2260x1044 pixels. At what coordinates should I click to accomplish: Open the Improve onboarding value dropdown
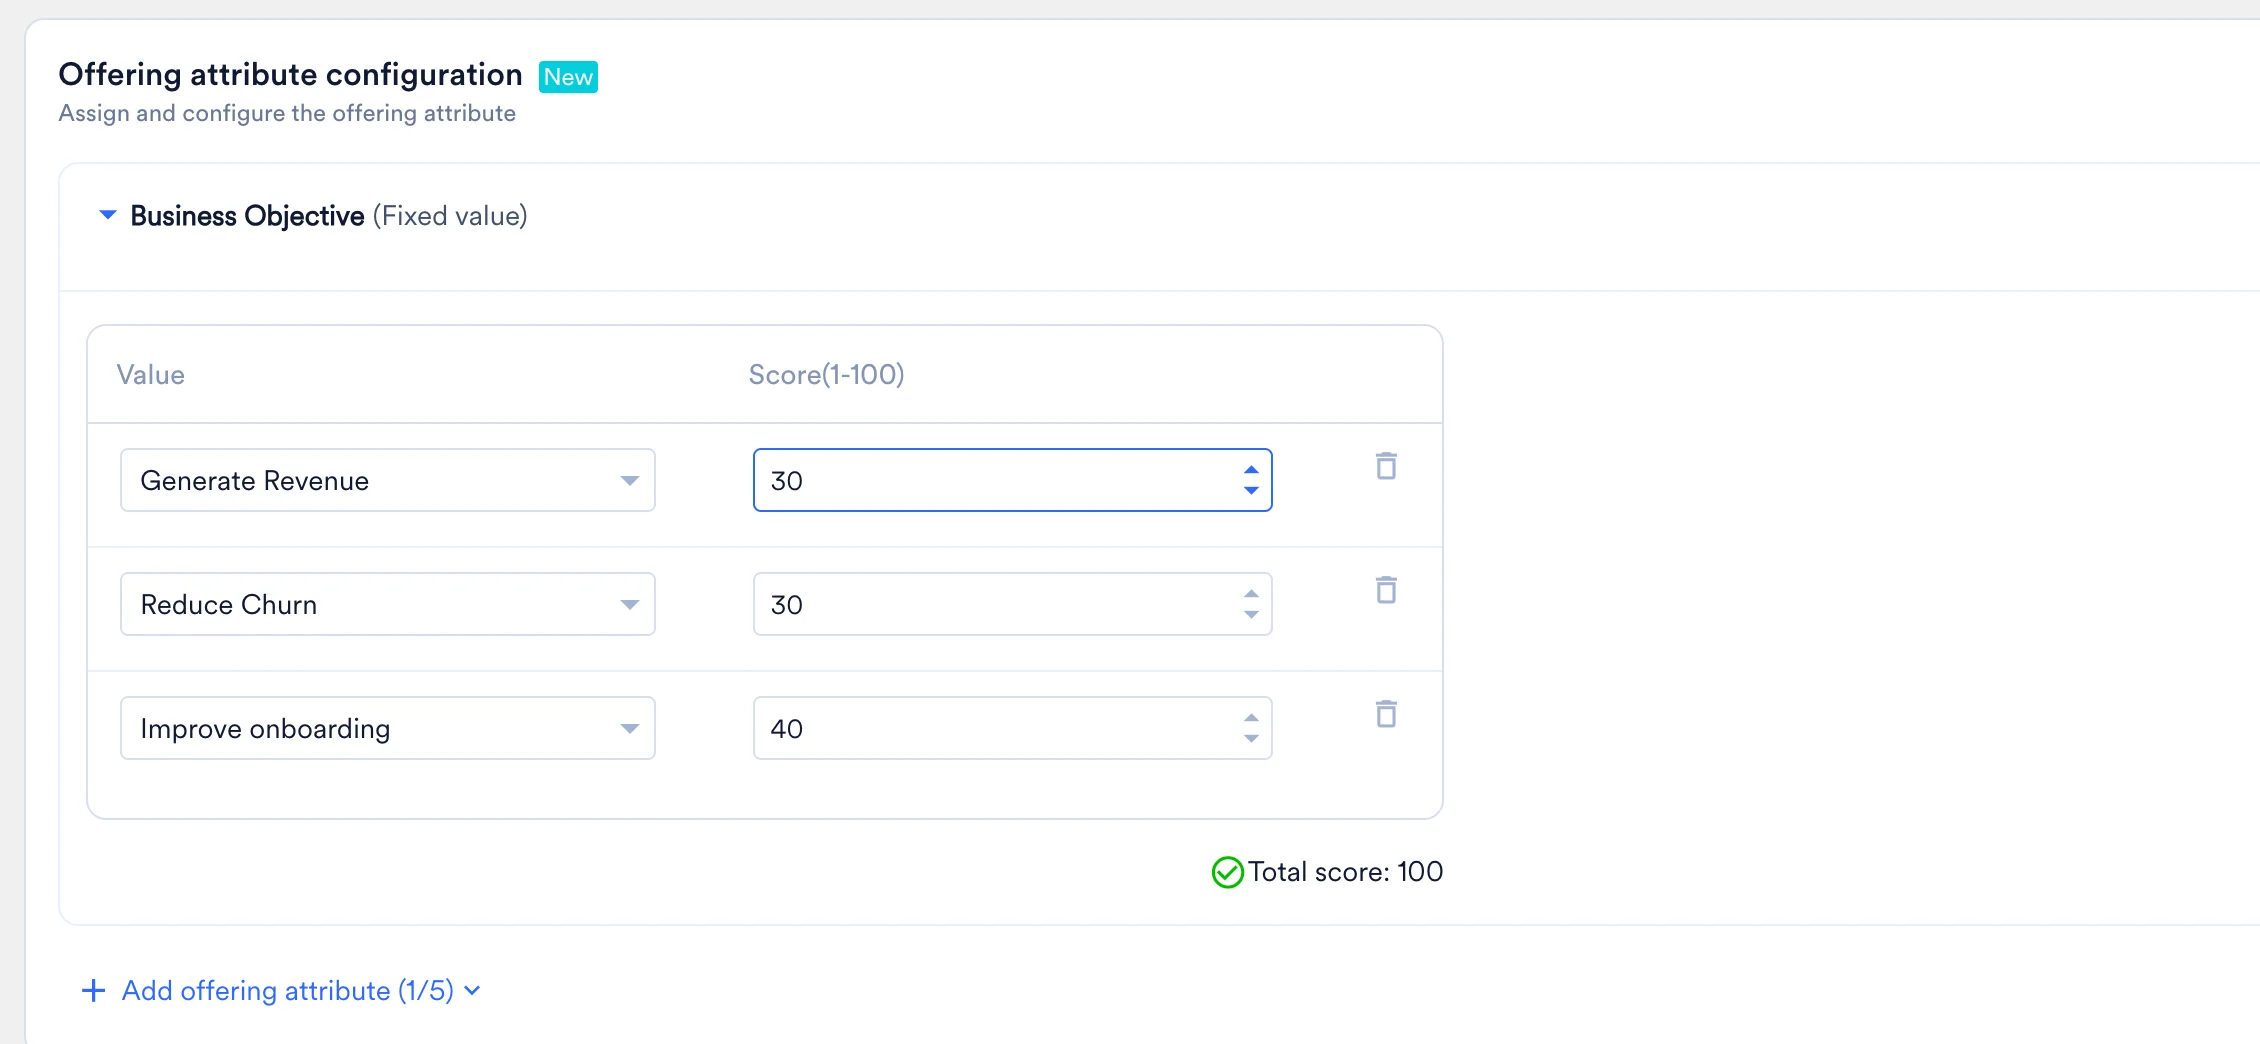(388, 728)
